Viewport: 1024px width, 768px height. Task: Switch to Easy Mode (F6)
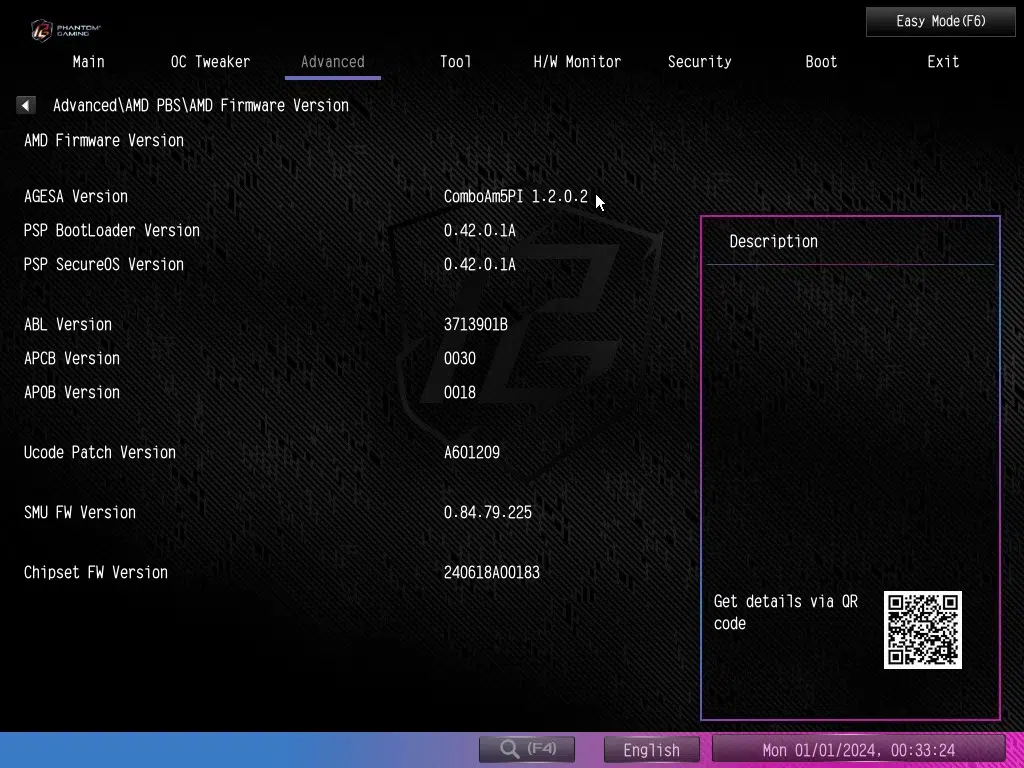point(926,21)
